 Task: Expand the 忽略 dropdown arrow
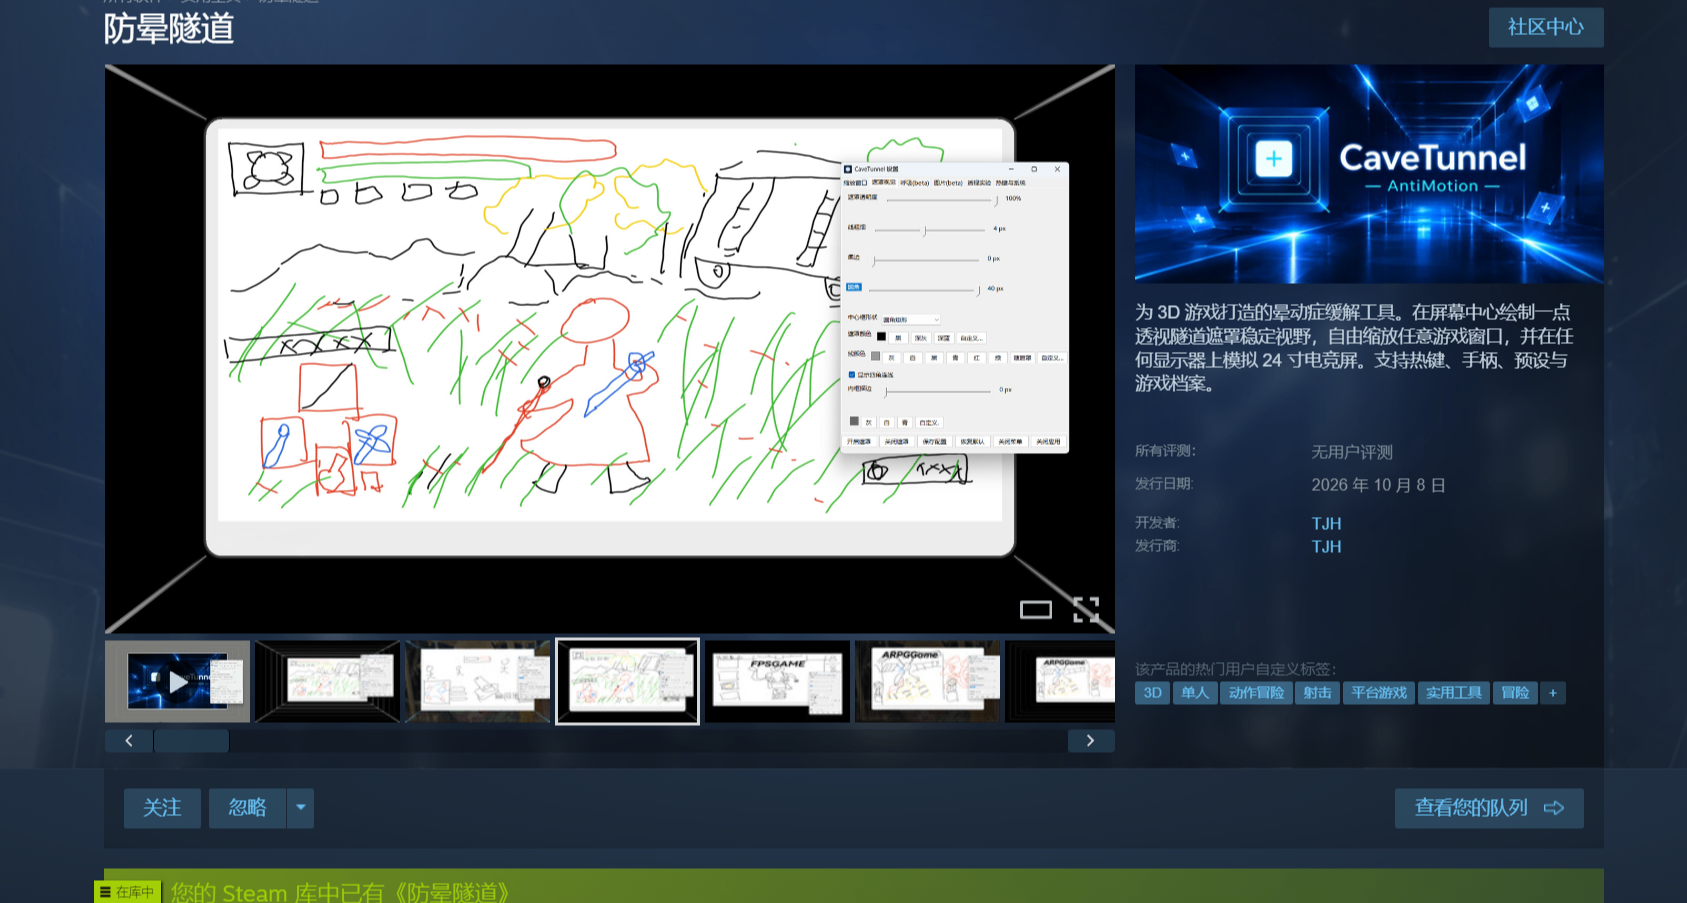pos(300,808)
